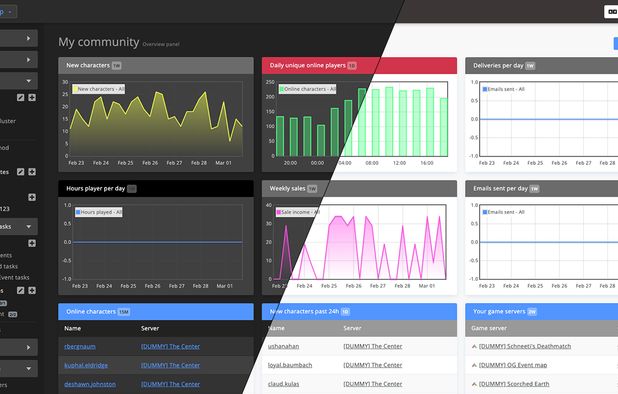618x394 pixels.
Task: Select the 'd tasks' sidebar entry
Action: (9, 266)
